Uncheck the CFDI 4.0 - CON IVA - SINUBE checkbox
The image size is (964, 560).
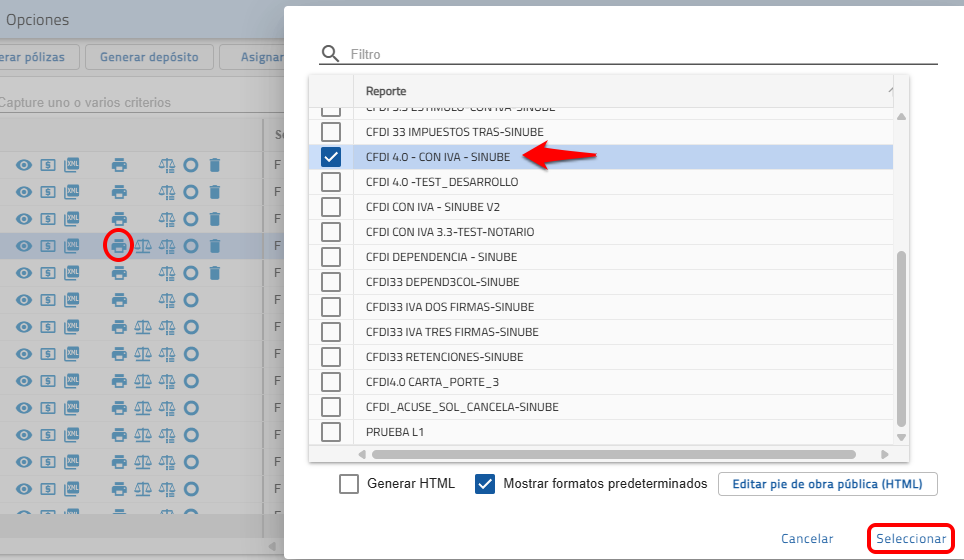(331, 157)
